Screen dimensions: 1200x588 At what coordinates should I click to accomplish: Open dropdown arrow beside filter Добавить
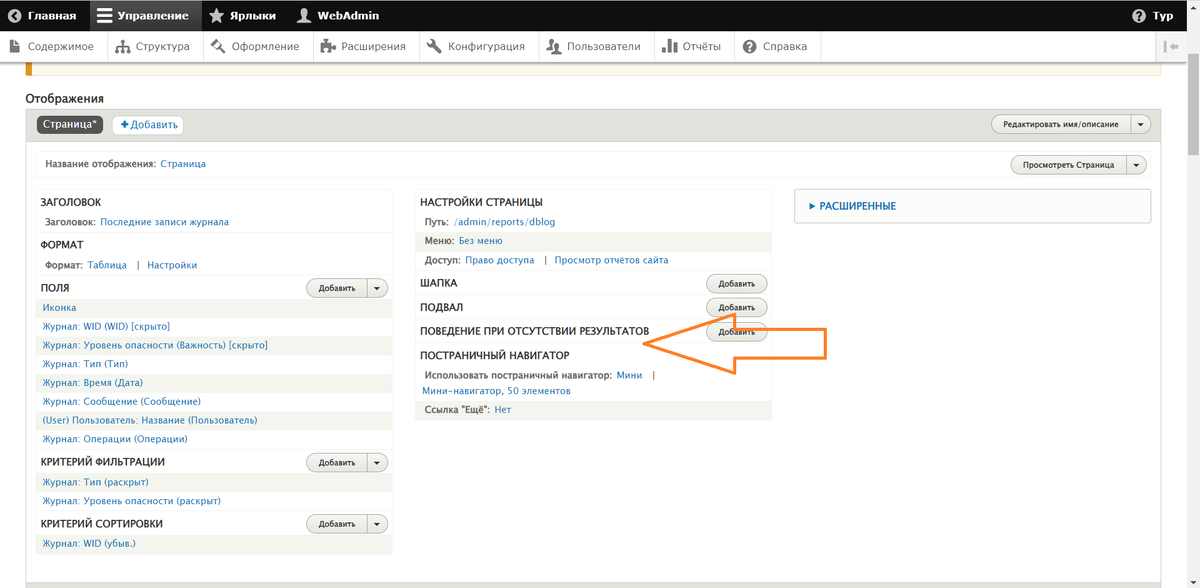(377, 463)
